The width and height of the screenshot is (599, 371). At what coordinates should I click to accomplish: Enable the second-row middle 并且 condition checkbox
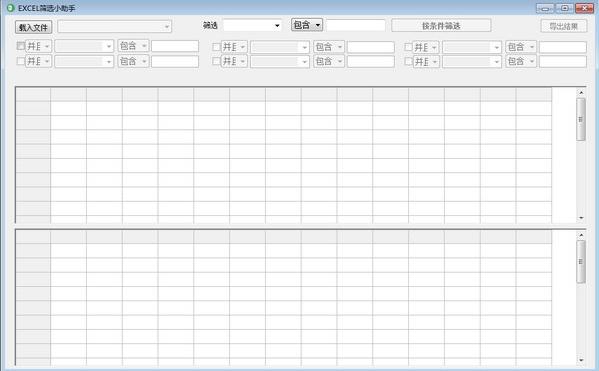click(216, 61)
